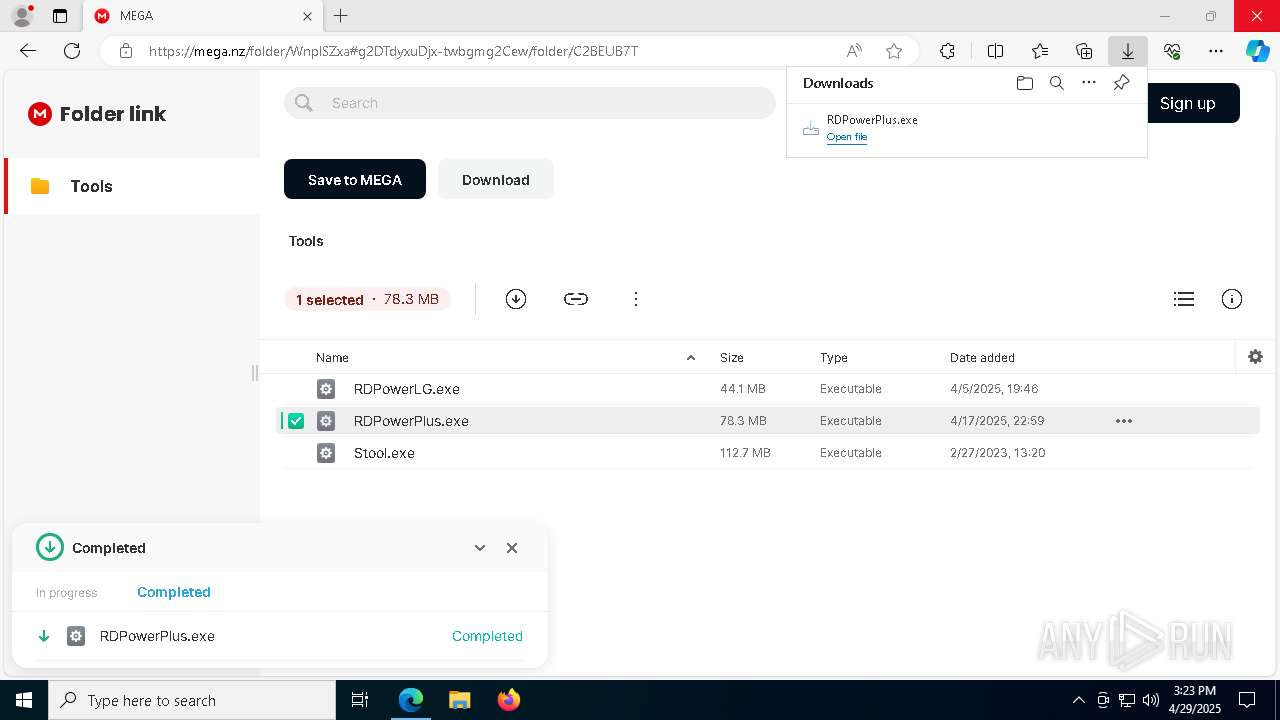Image resolution: width=1280 pixels, height=720 pixels.
Task: Click the Downloads toolbar icon
Action: [1128, 51]
